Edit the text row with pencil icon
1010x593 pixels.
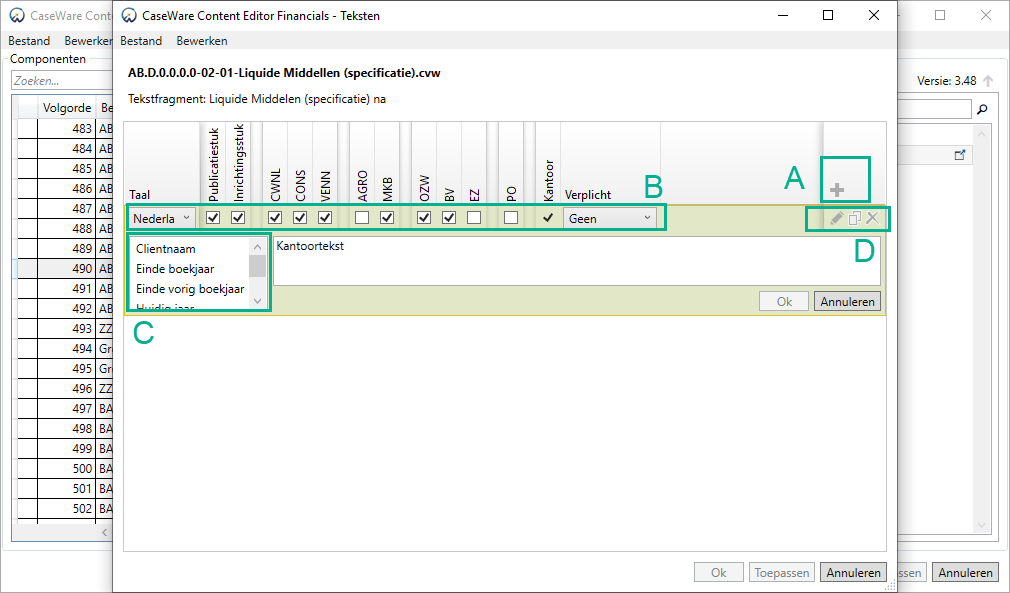coord(836,218)
